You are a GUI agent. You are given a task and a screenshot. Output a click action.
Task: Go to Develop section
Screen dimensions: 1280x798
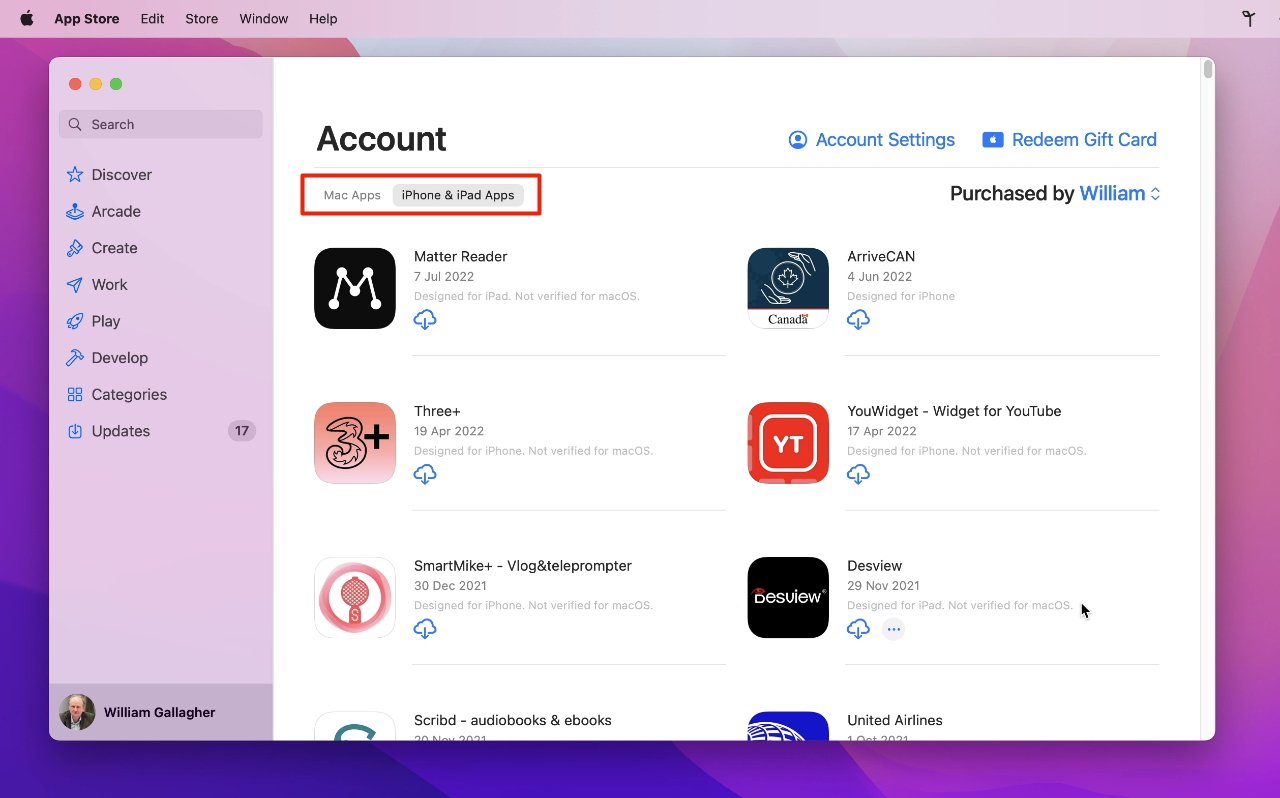pyautogui.click(x=119, y=358)
